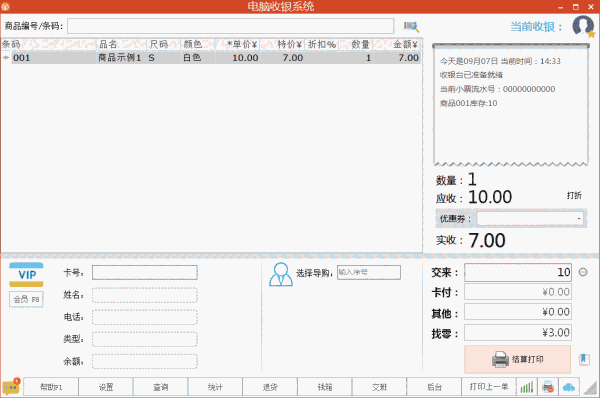Screen dimensions: 600x398
Task: Select the row cell with barcode 001
Action: (x=54, y=58)
